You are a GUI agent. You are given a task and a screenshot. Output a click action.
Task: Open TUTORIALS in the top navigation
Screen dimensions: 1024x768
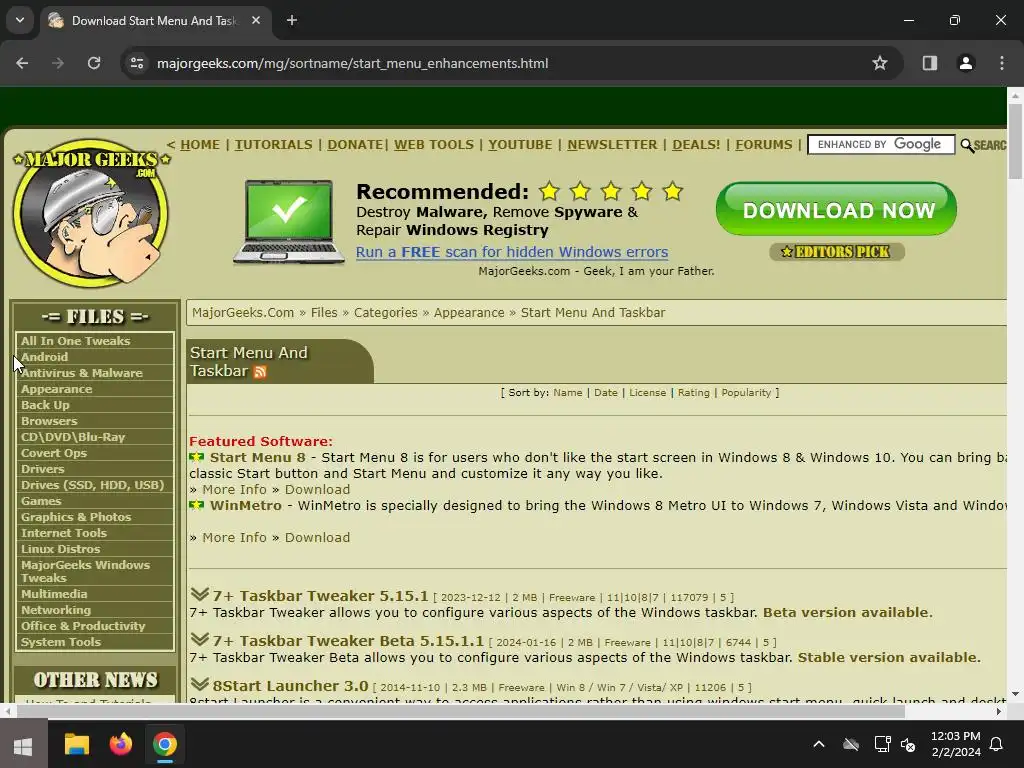(x=274, y=145)
